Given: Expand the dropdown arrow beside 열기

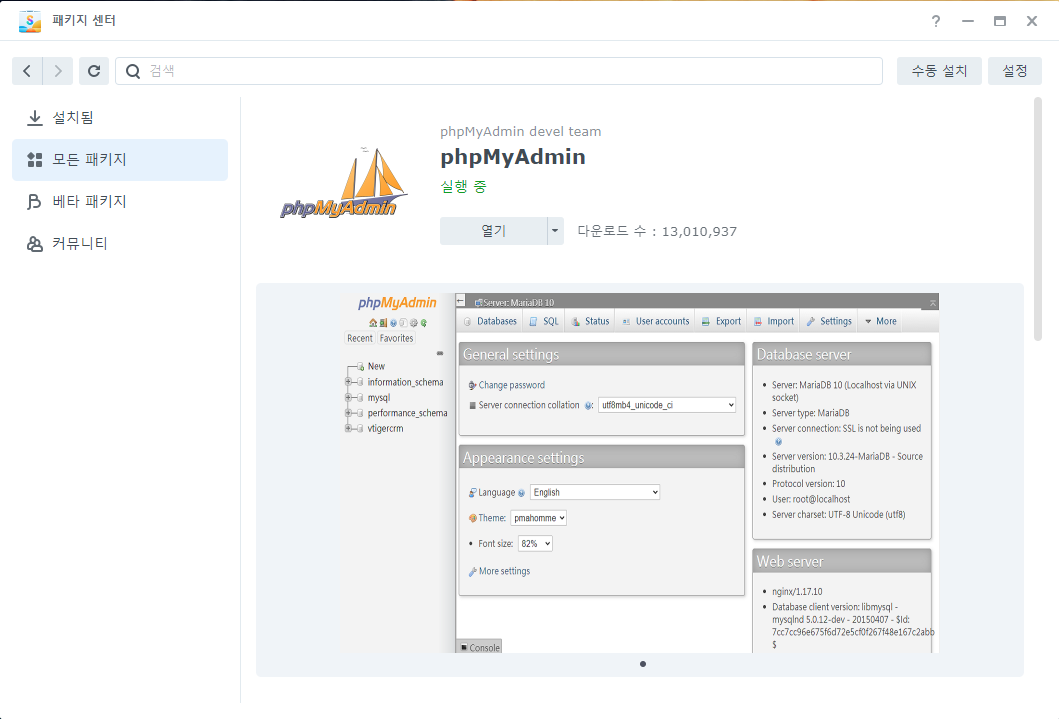Looking at the screenshot, I should click(x=555, y=231).
